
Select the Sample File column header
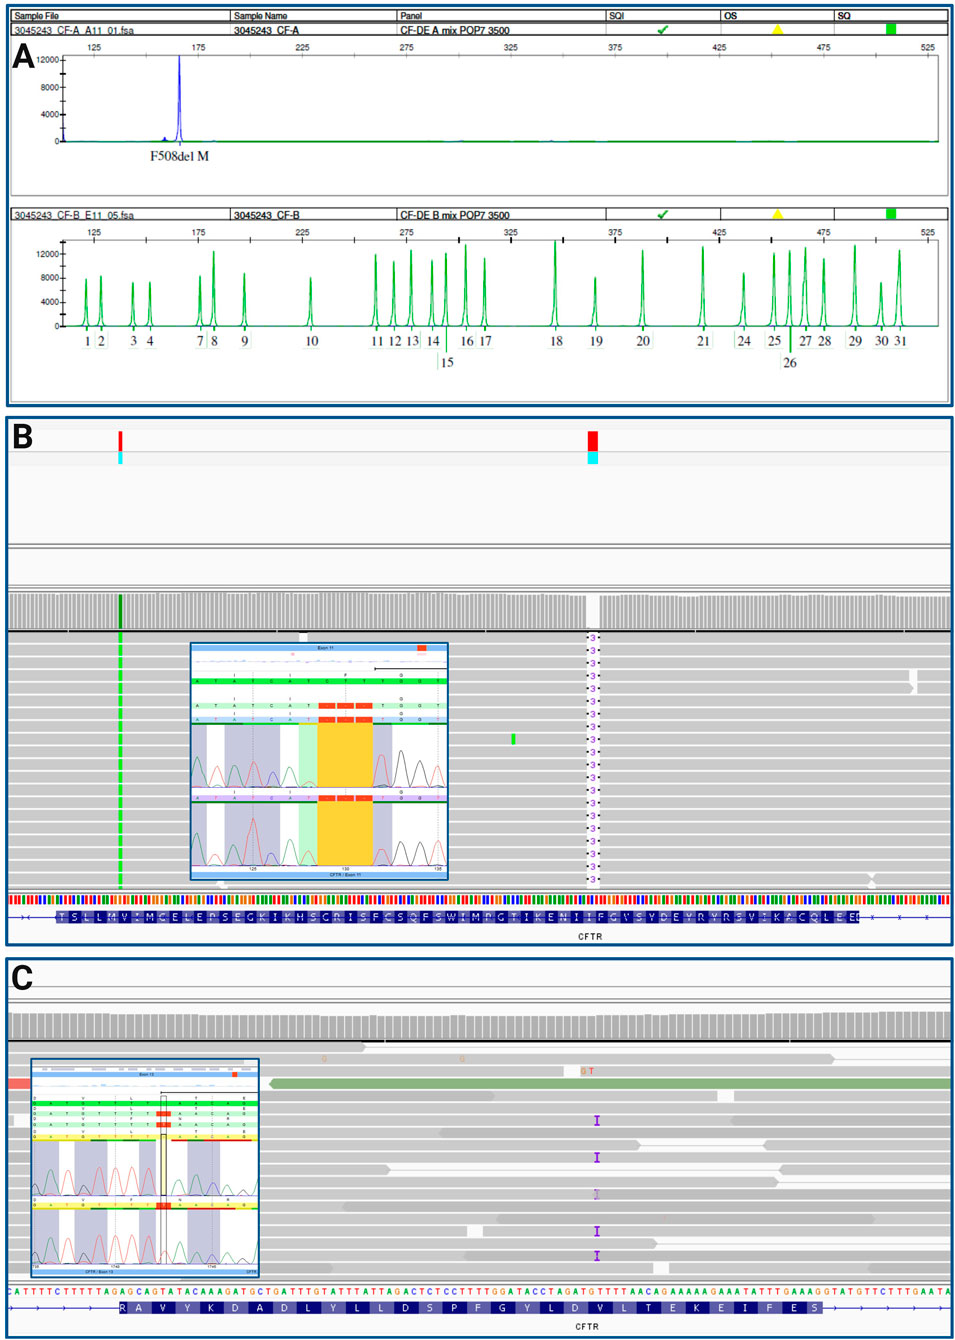(x=37, y=16)
